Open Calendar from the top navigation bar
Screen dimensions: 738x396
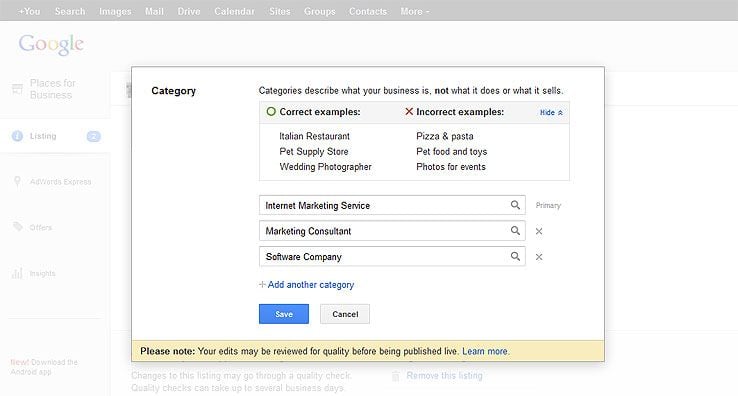coord(234,11)
